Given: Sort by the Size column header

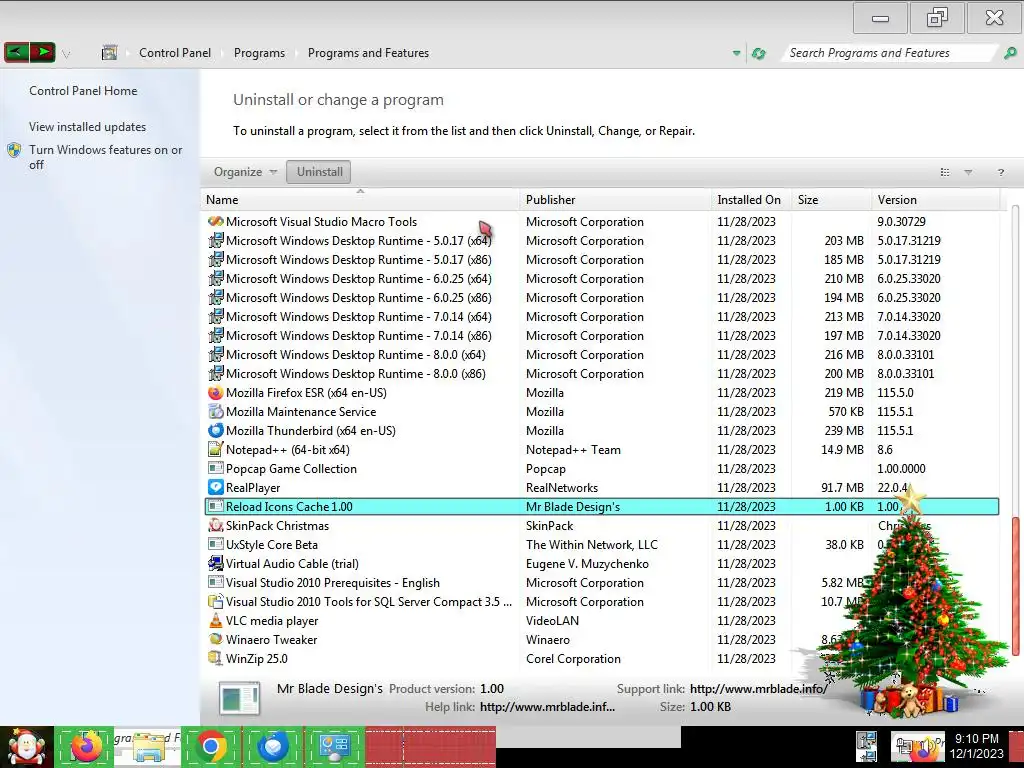Looking at the screenshot, I should point(831,200).
